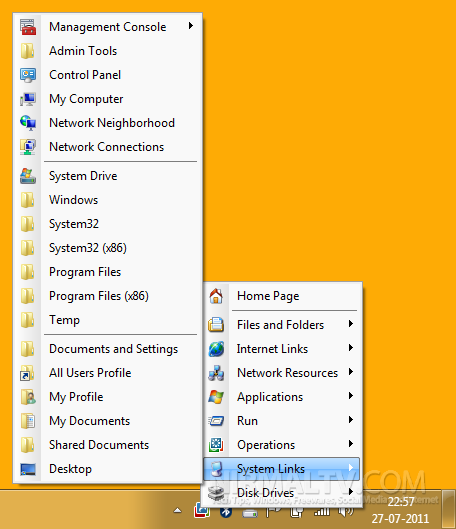Expand the Management Console submenu arrow
This screenshot has width=456, height=529.
(x=191, y=26)
